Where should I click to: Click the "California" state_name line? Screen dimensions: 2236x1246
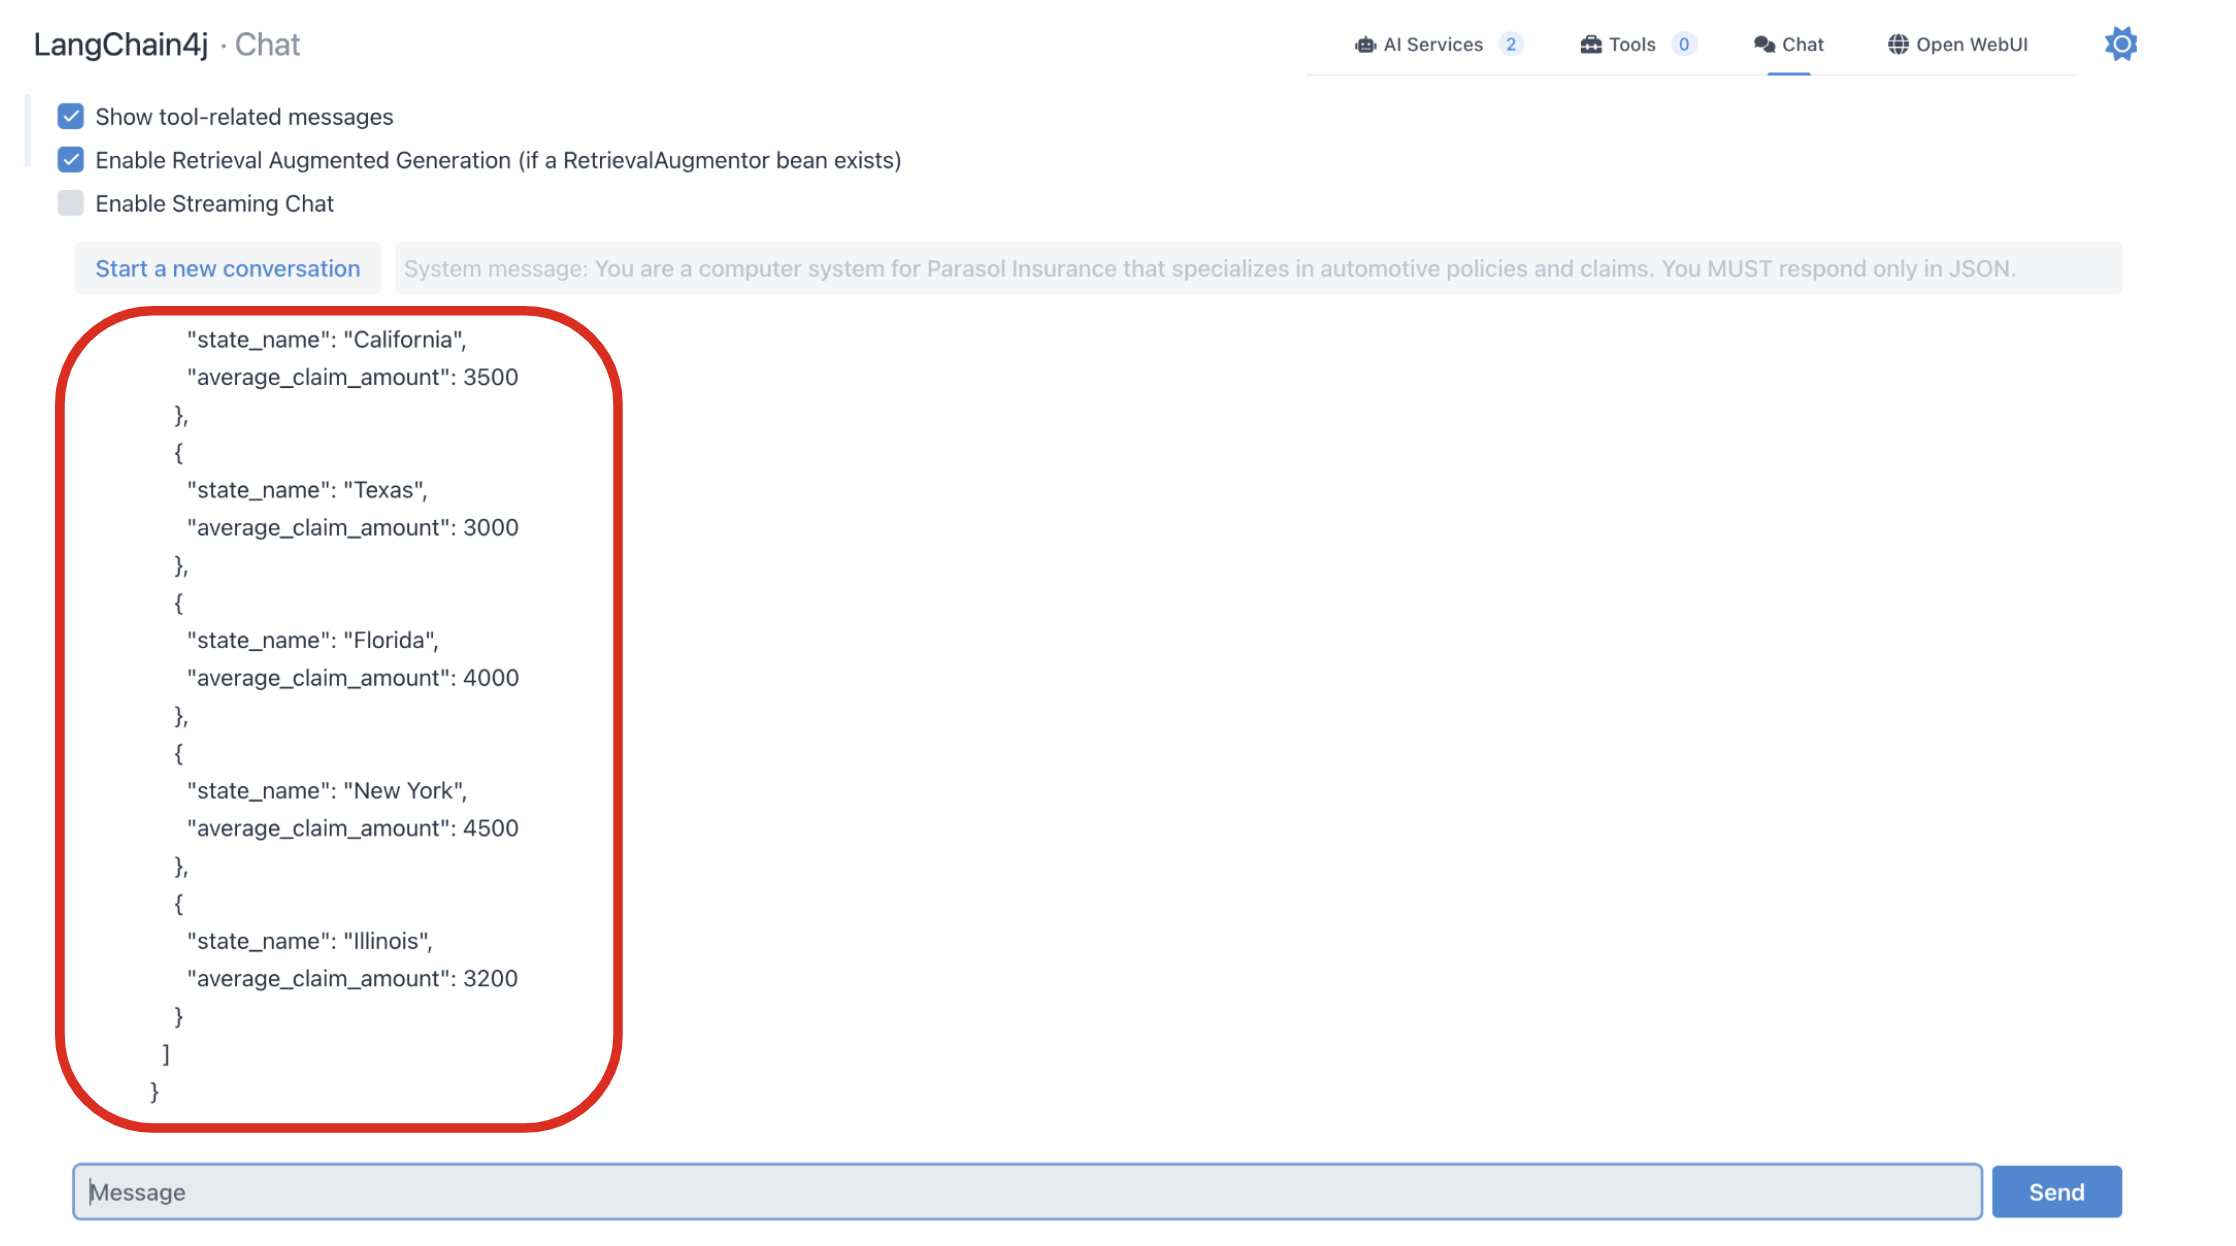point(327,340)
